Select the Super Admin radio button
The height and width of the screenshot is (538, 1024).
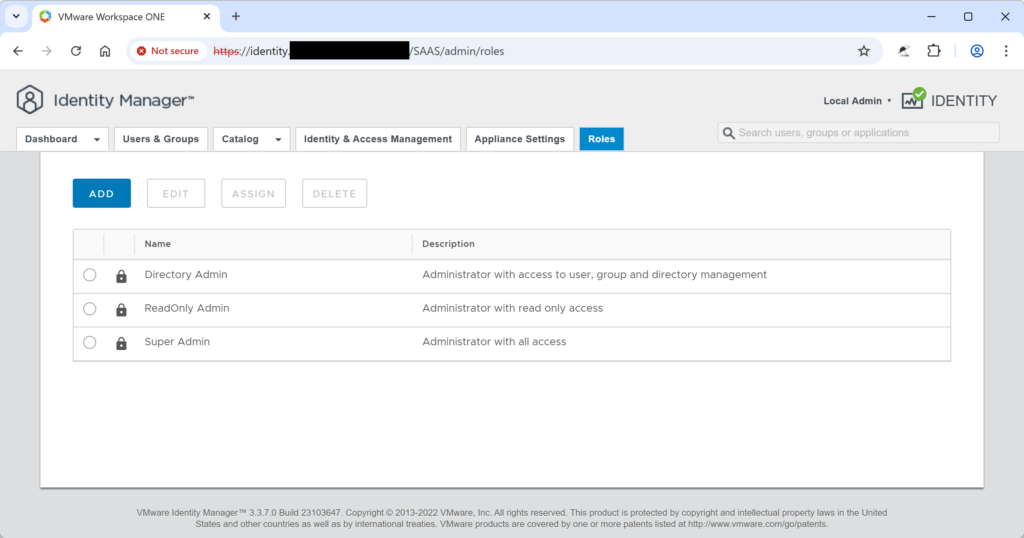(90, 342)
